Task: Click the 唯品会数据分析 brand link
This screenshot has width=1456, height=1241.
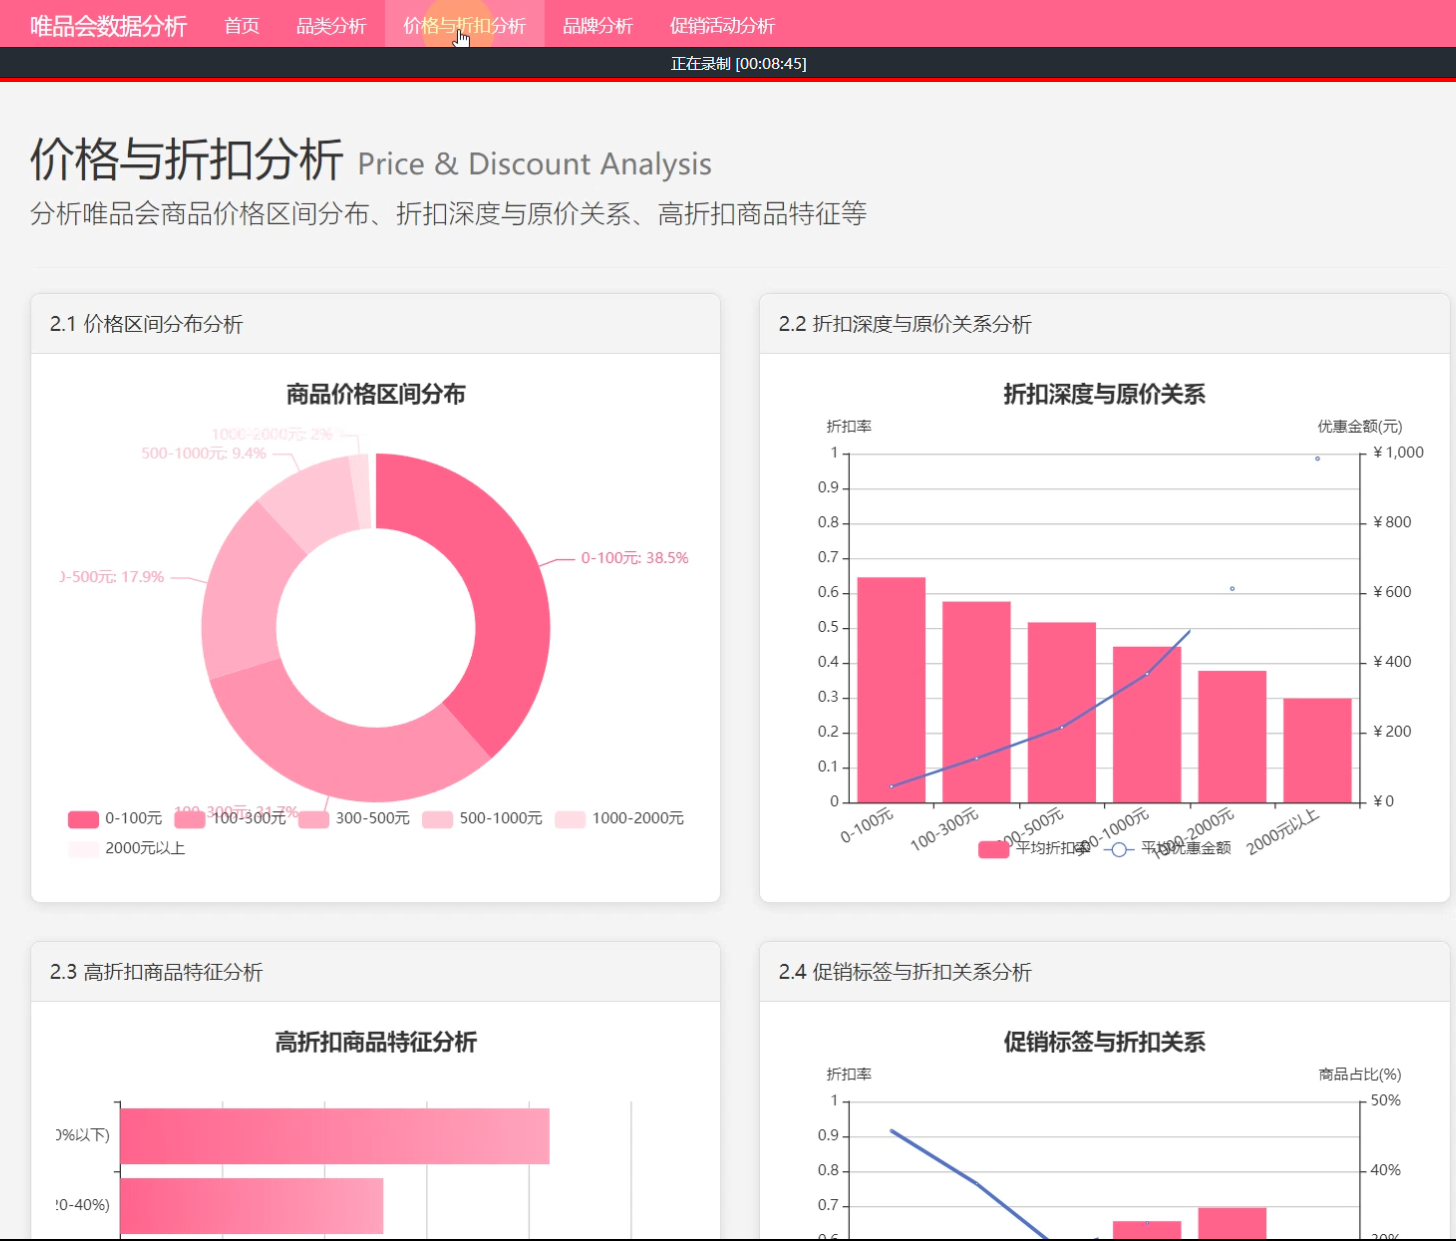Action: [x=108, y=26]
